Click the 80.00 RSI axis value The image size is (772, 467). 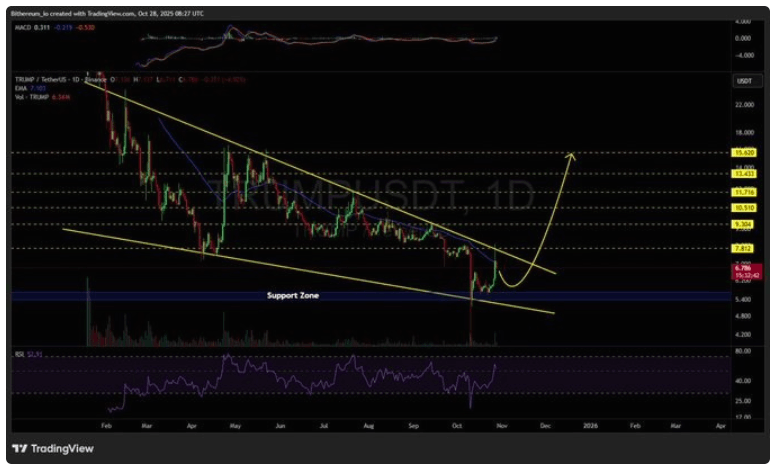click(x=744, y=351)
